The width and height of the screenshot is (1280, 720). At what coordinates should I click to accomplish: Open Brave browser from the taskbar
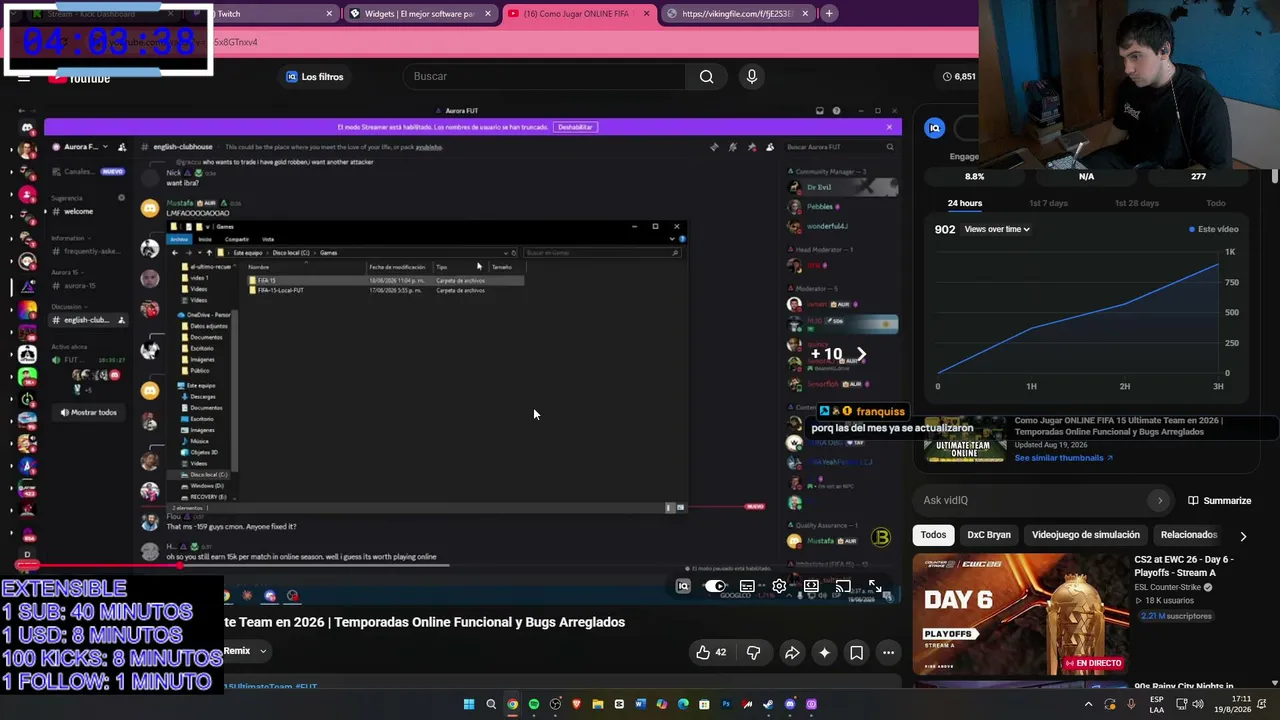(577, 704)
